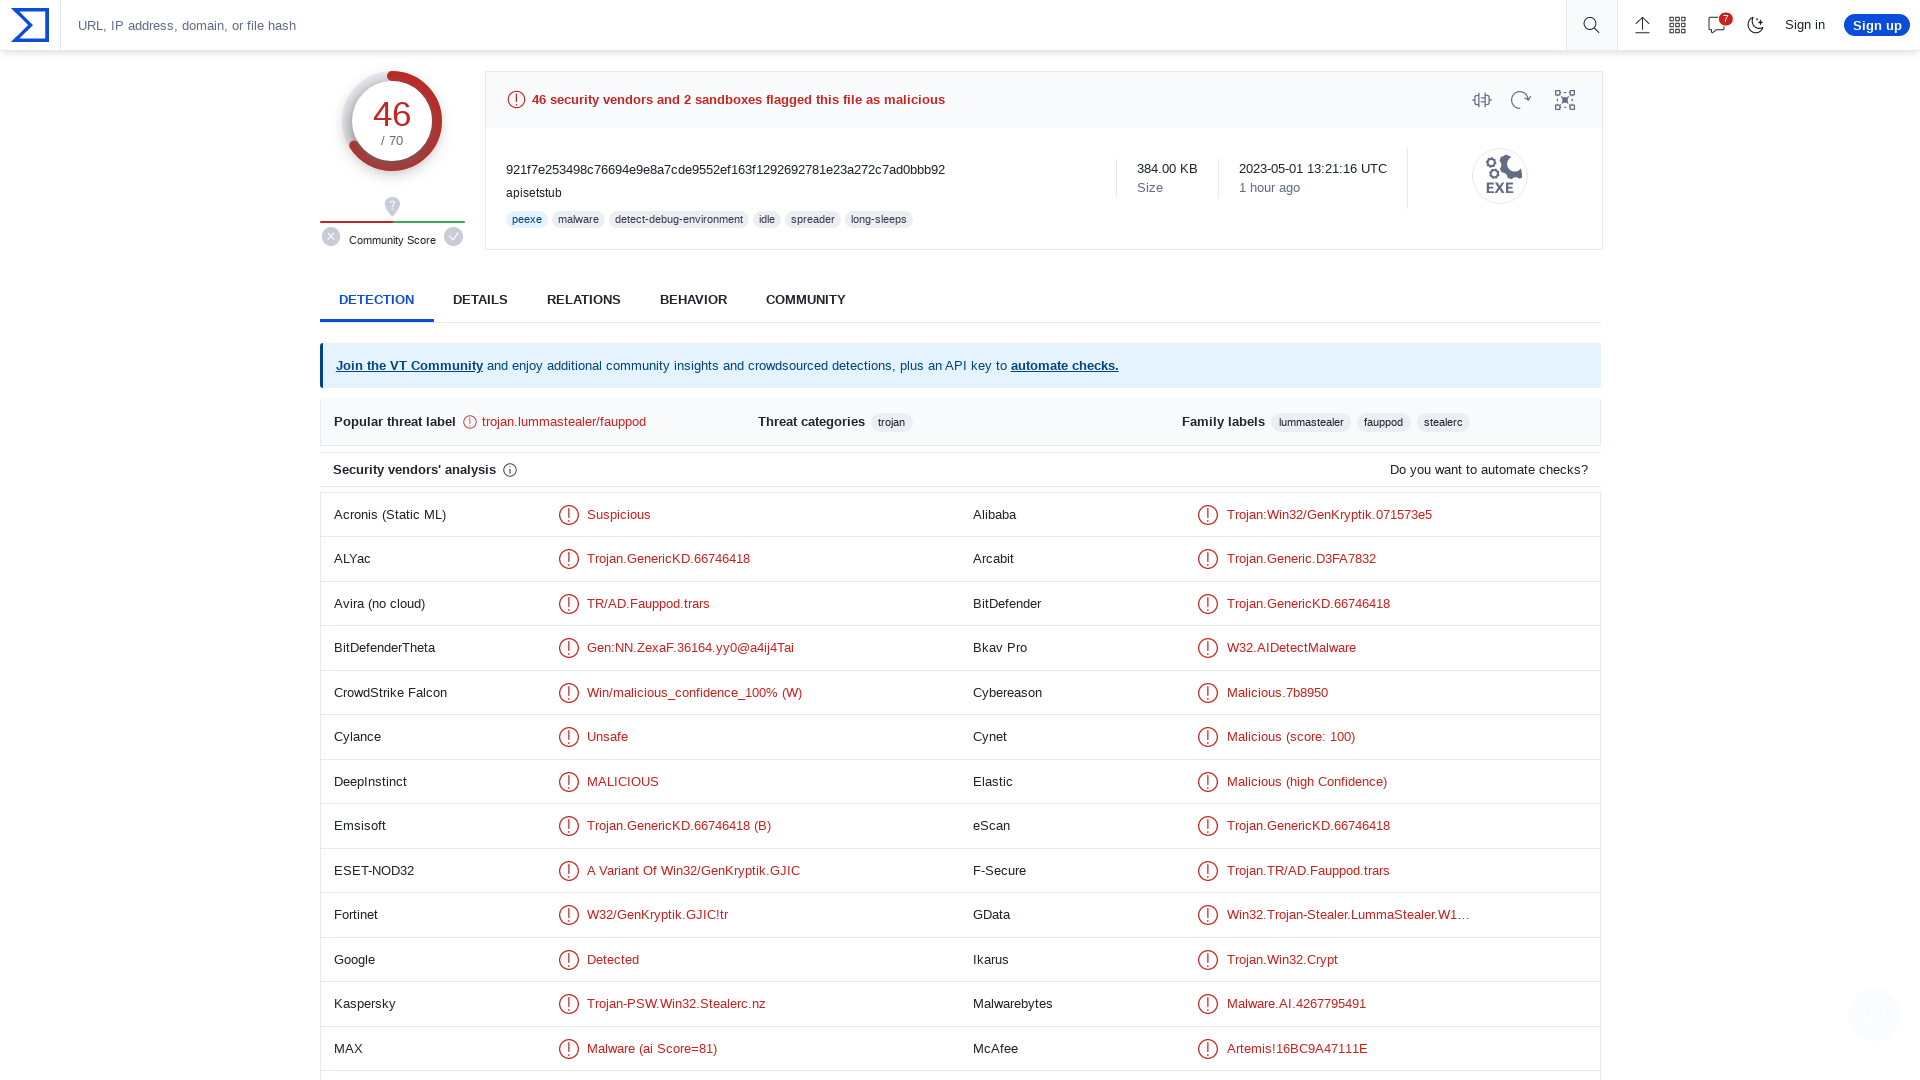Click Malware.AI.4267795491 Malwarebytes result
Image resolution: width=1920 pixels, height=1080 pixels.
coord(1296,1004)
